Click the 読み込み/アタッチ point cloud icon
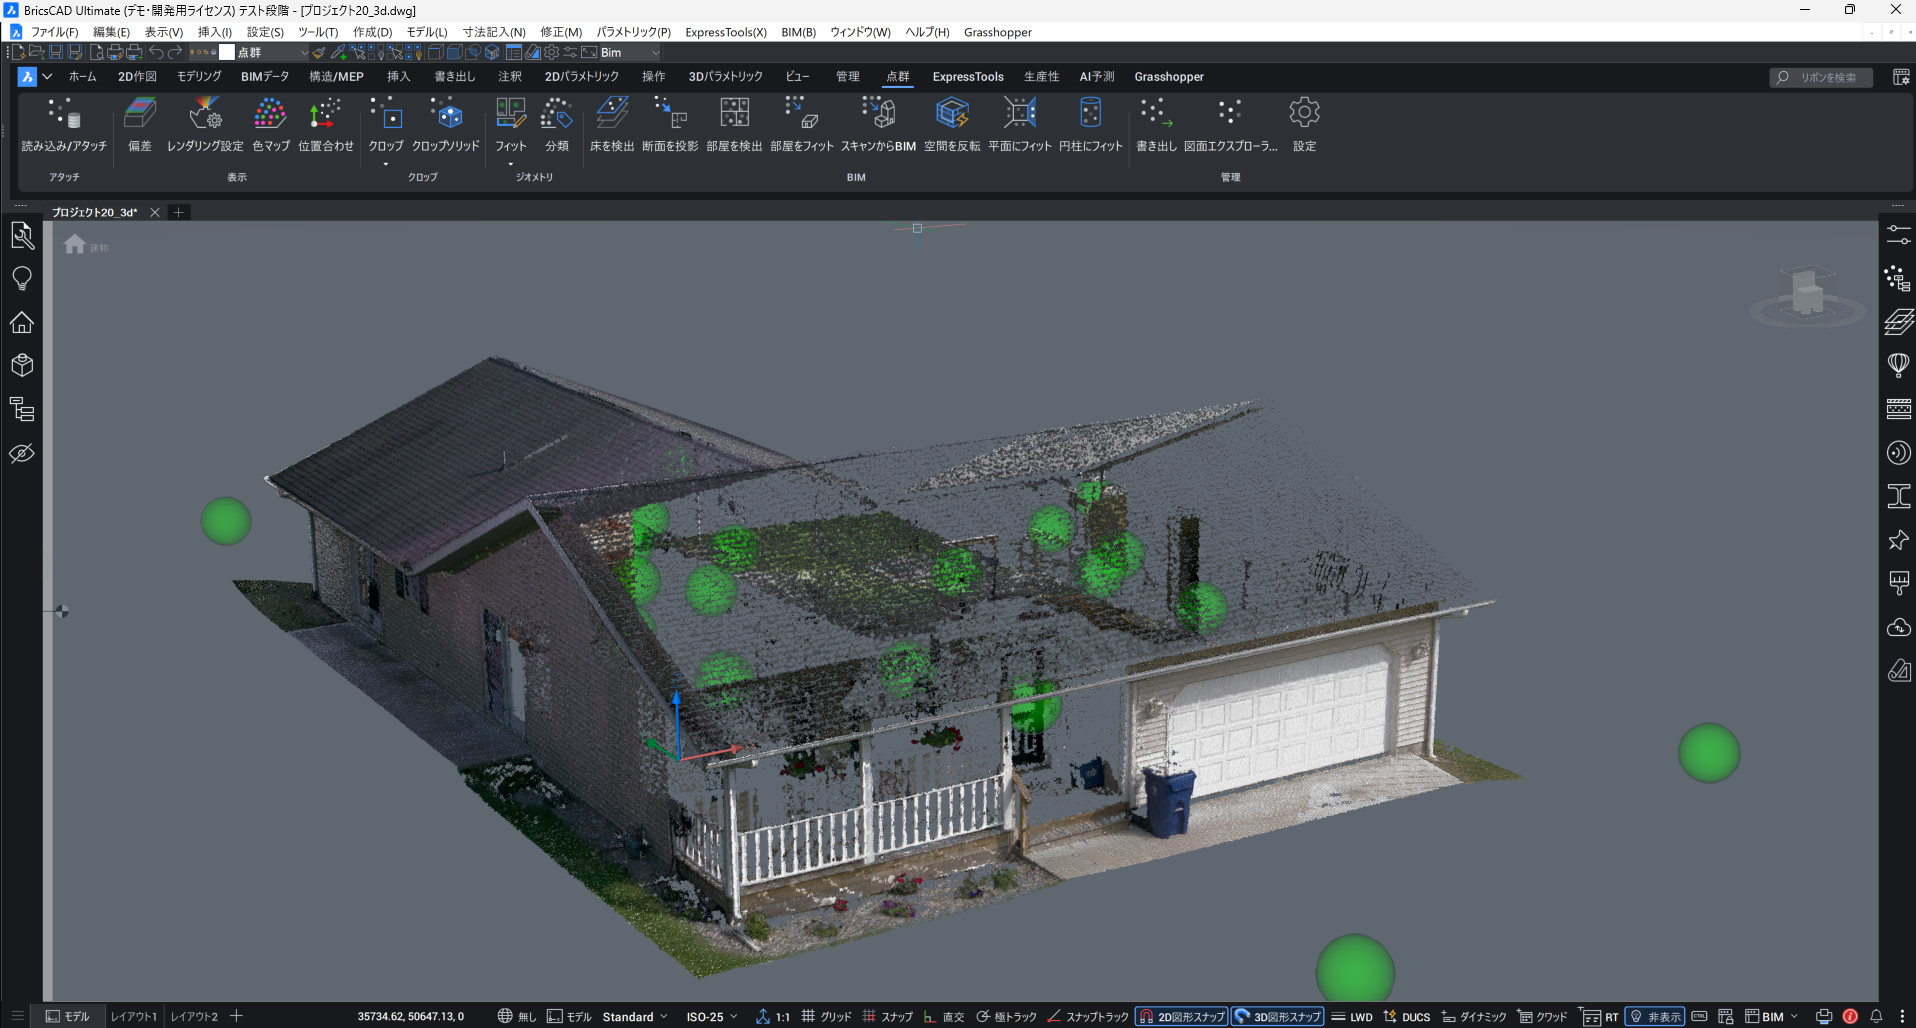 point(64,115)
